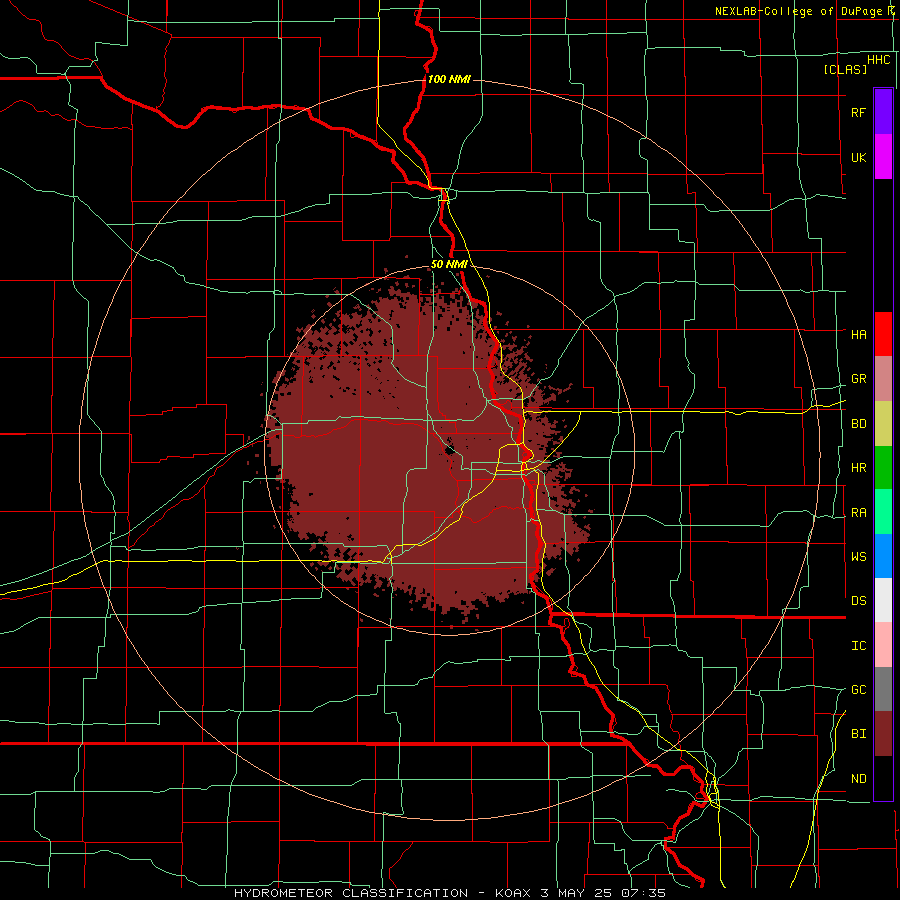Click the WS legend label
Viewport: 900px width, 900px height.
[x=858, y=556]
